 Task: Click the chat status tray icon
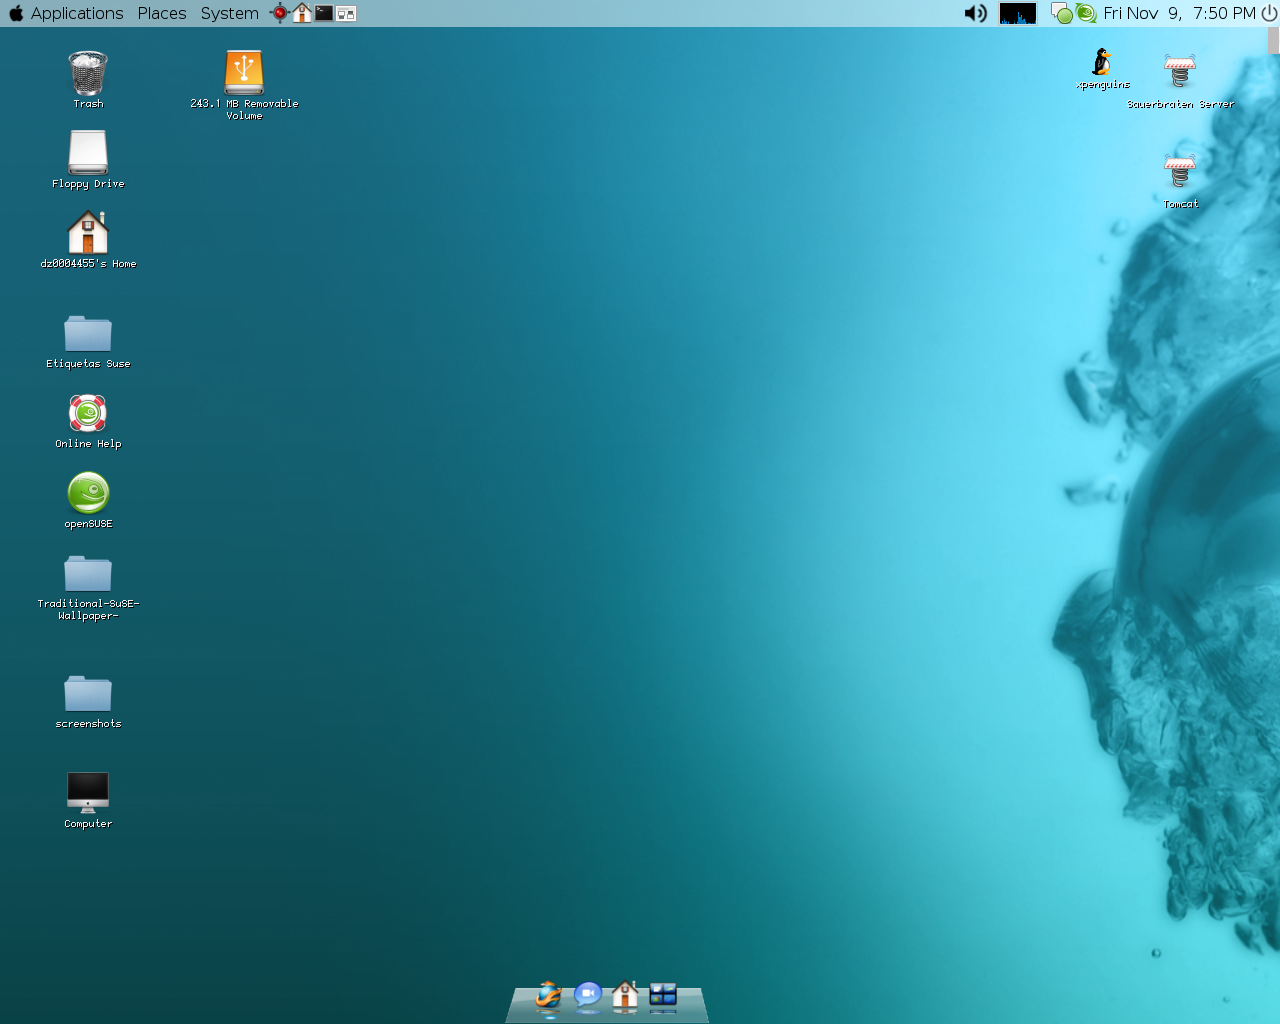pyautogui.click(x=1062, y=13)
